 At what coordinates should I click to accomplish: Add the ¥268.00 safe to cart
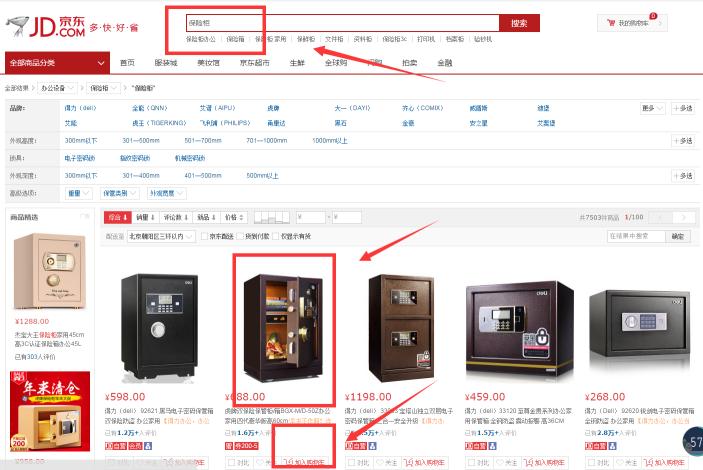coord(665,462)
